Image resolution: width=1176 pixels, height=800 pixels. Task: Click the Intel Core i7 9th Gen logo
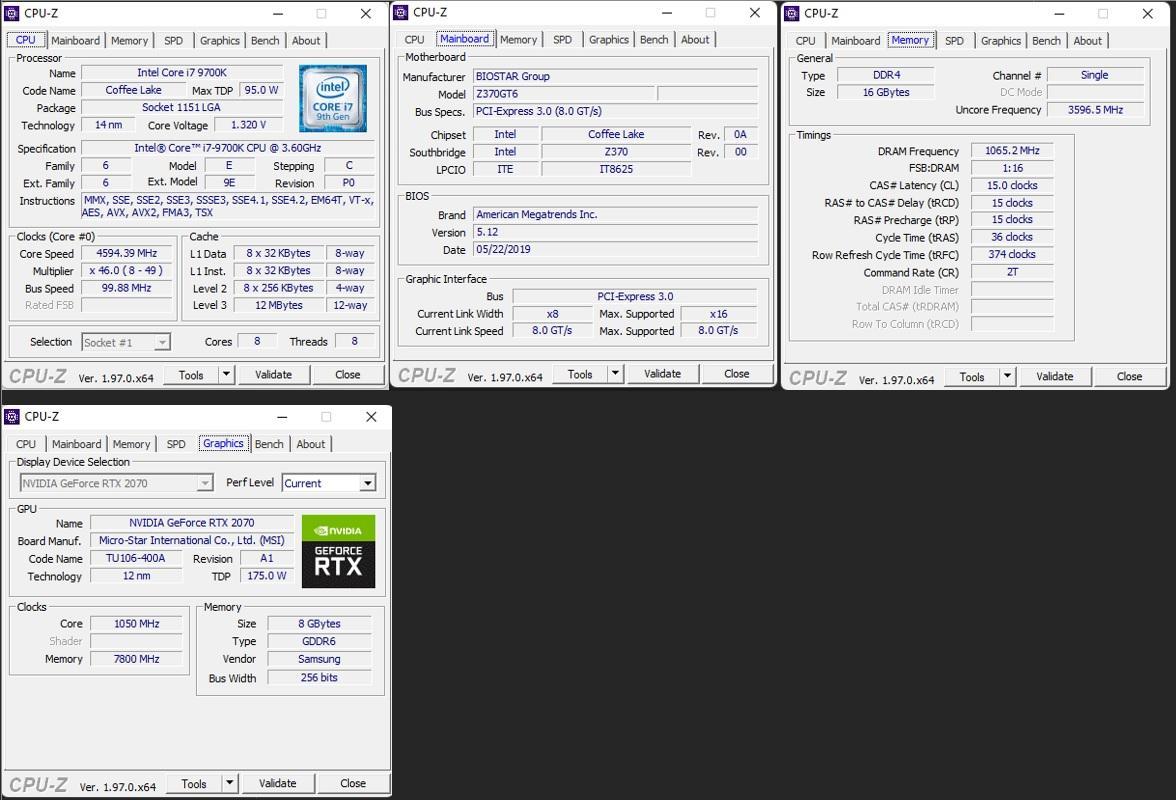click(332, 98)
